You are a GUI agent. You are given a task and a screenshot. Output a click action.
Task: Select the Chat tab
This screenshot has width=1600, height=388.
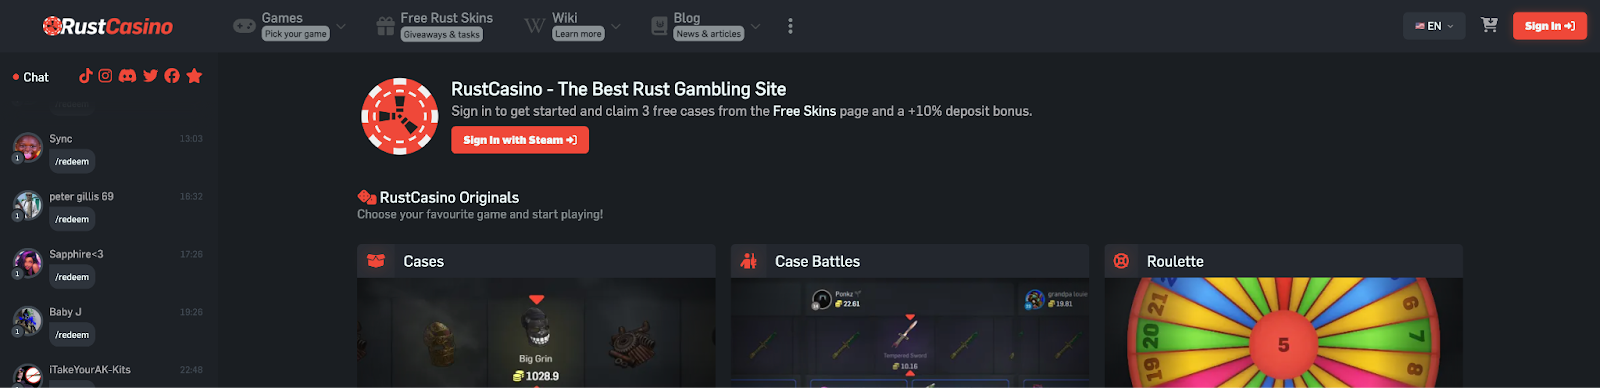coord(30,77)
